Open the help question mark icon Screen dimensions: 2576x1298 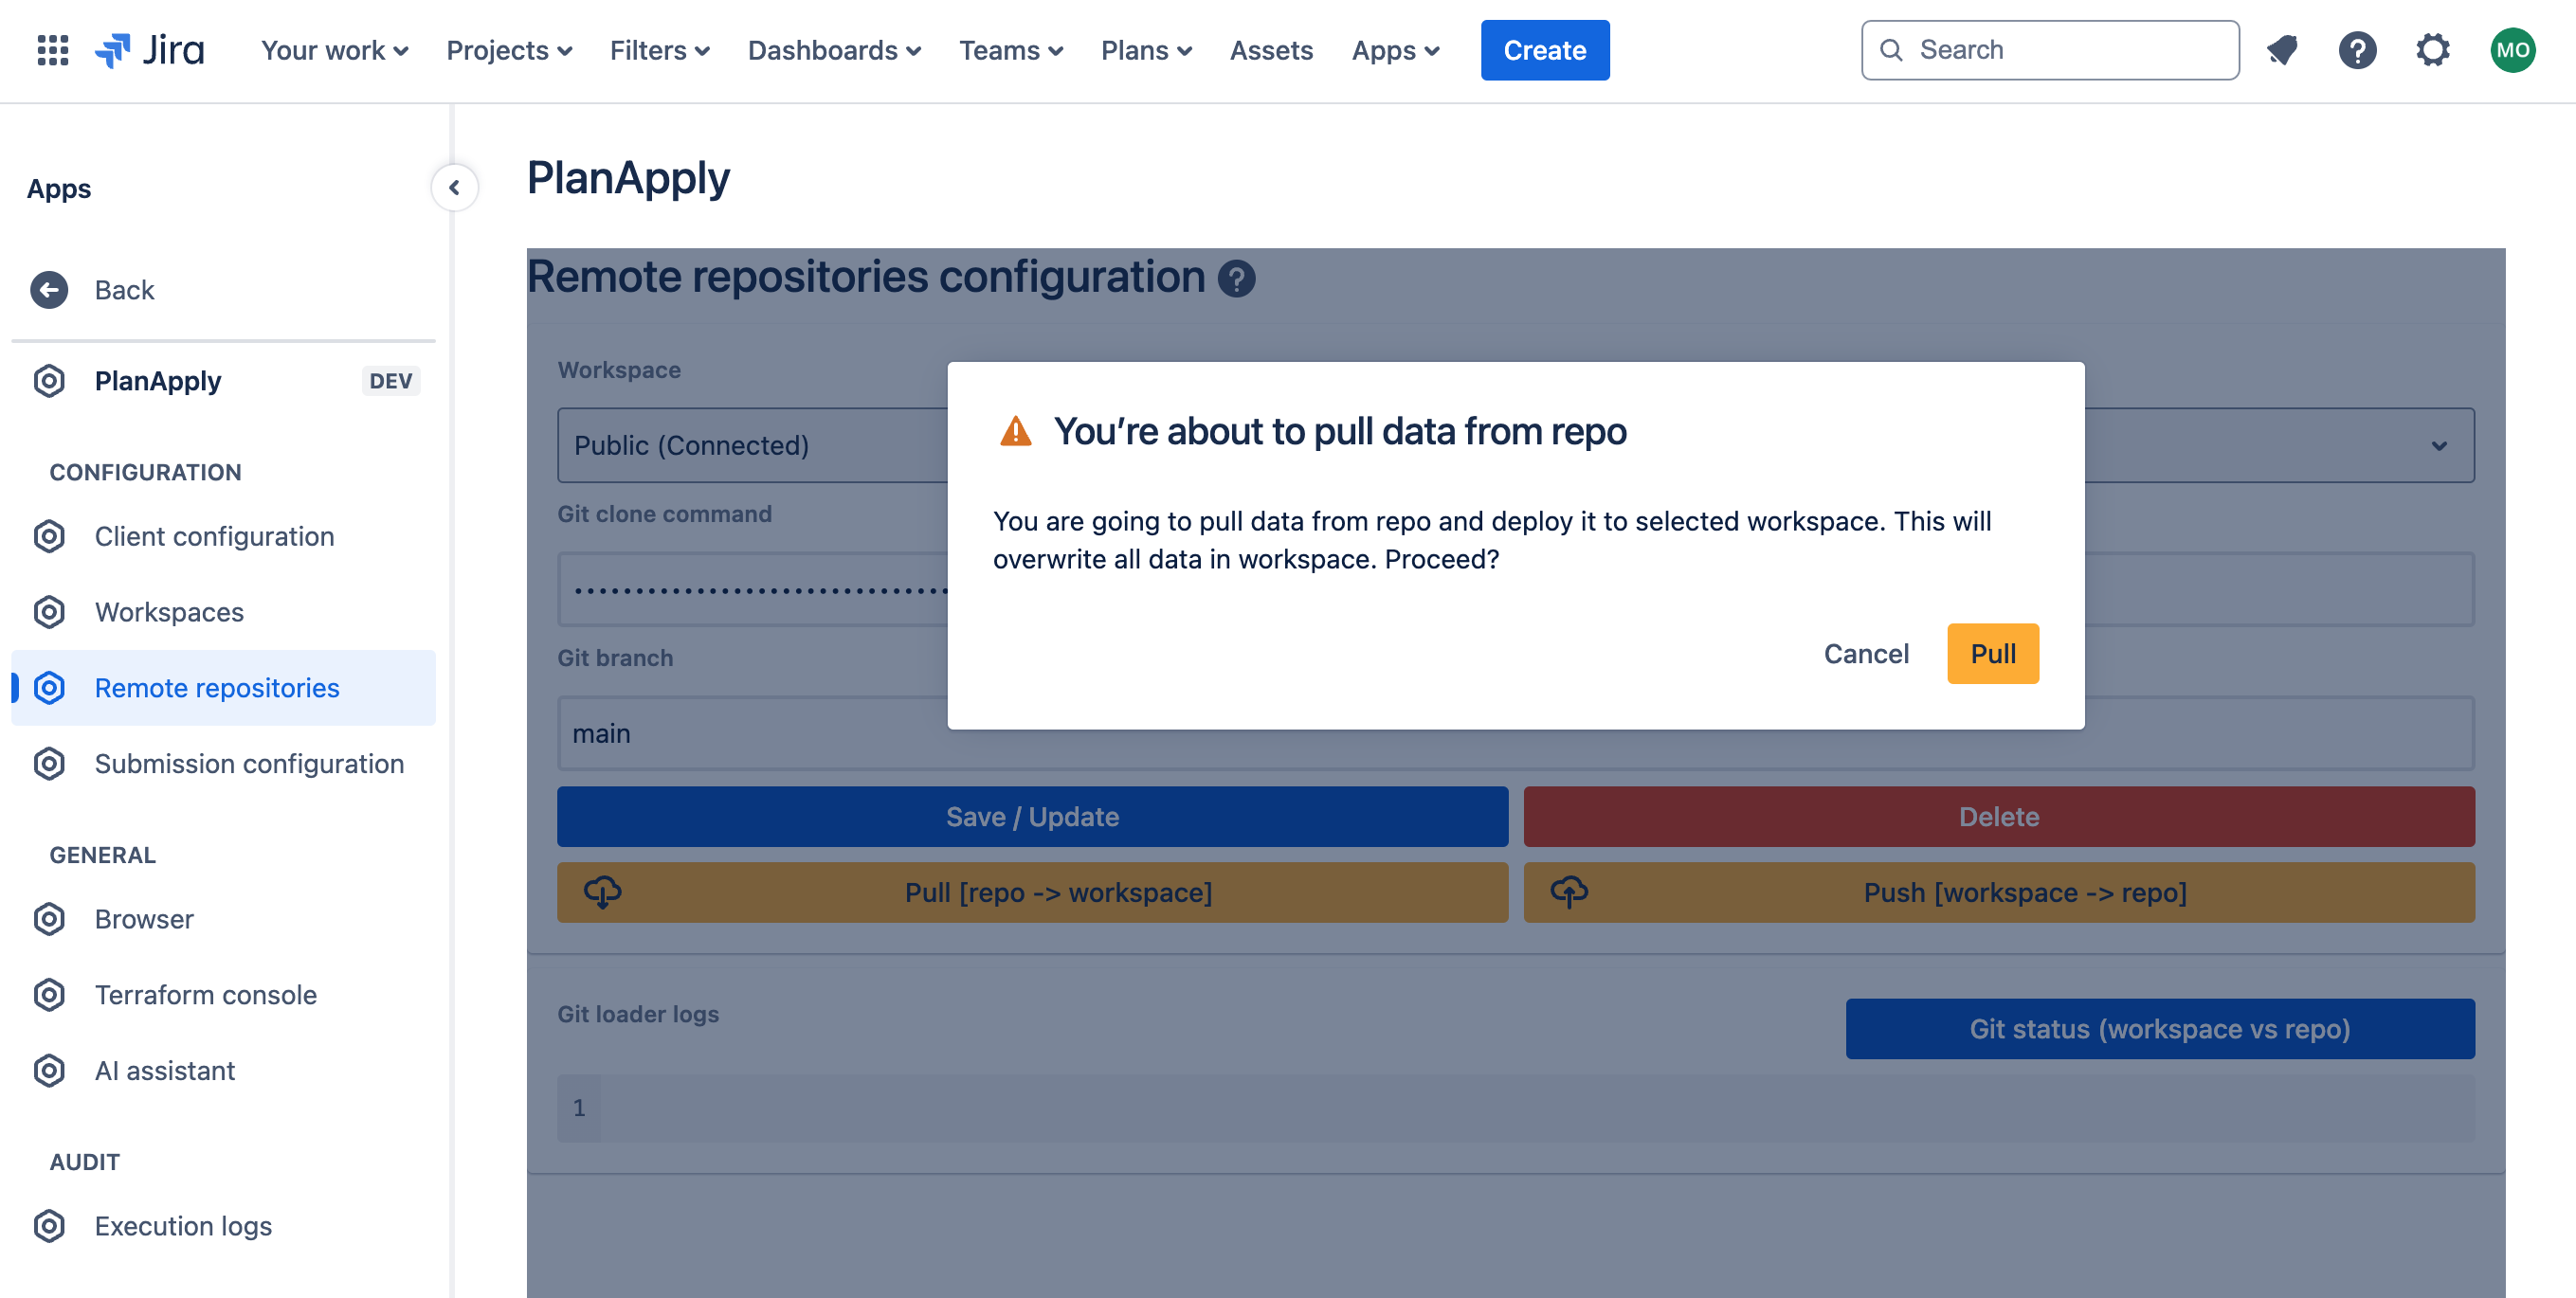(2356, 50)
